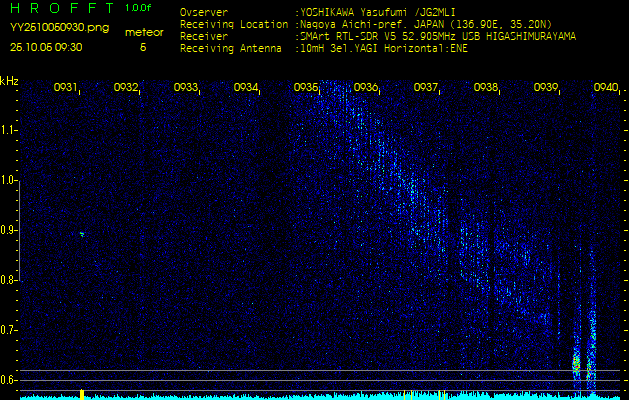Pick the 0937 time label
This screenshot has width=629, height=400.
(x=426, y=88)
